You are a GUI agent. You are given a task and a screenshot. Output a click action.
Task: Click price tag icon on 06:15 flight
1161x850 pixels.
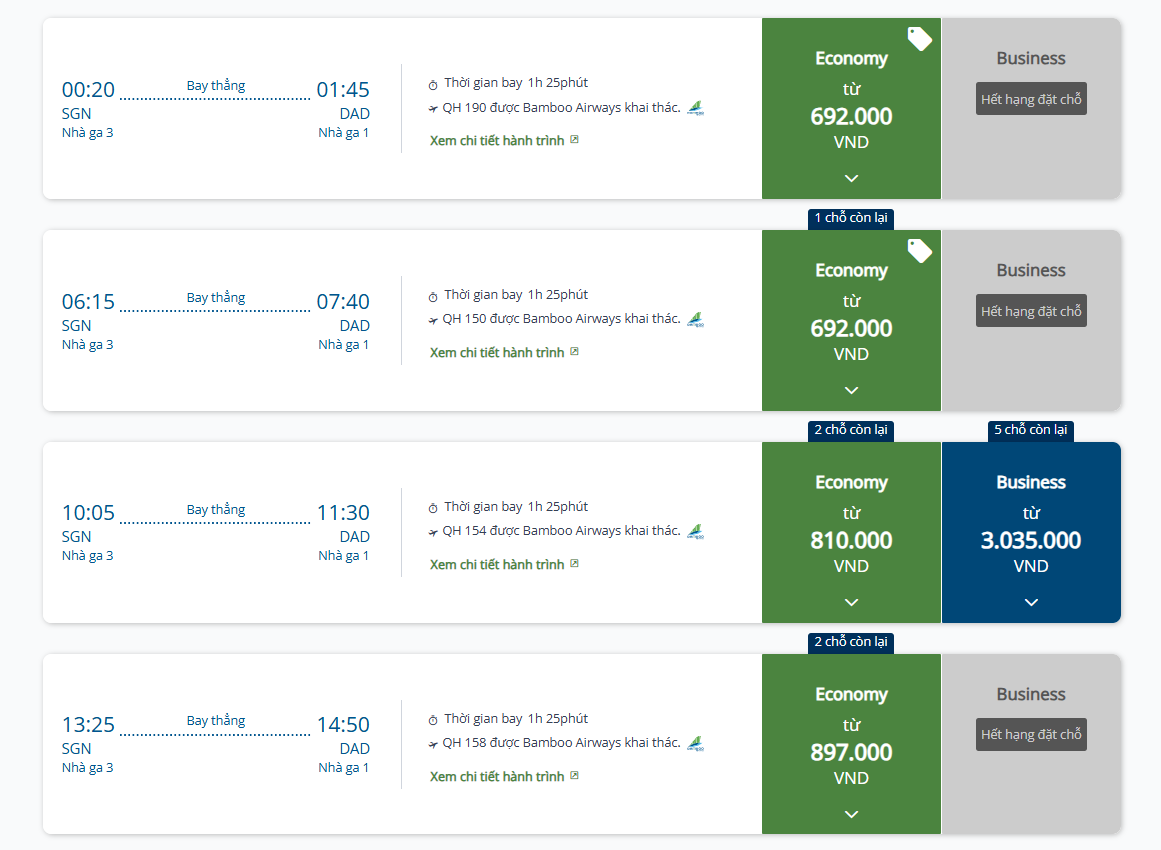[x=919, y=251]
